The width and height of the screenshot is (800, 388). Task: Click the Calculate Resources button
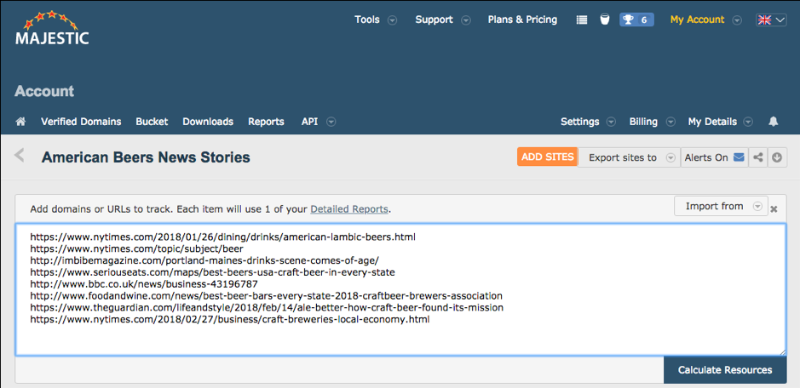click(x=725, y=370)
